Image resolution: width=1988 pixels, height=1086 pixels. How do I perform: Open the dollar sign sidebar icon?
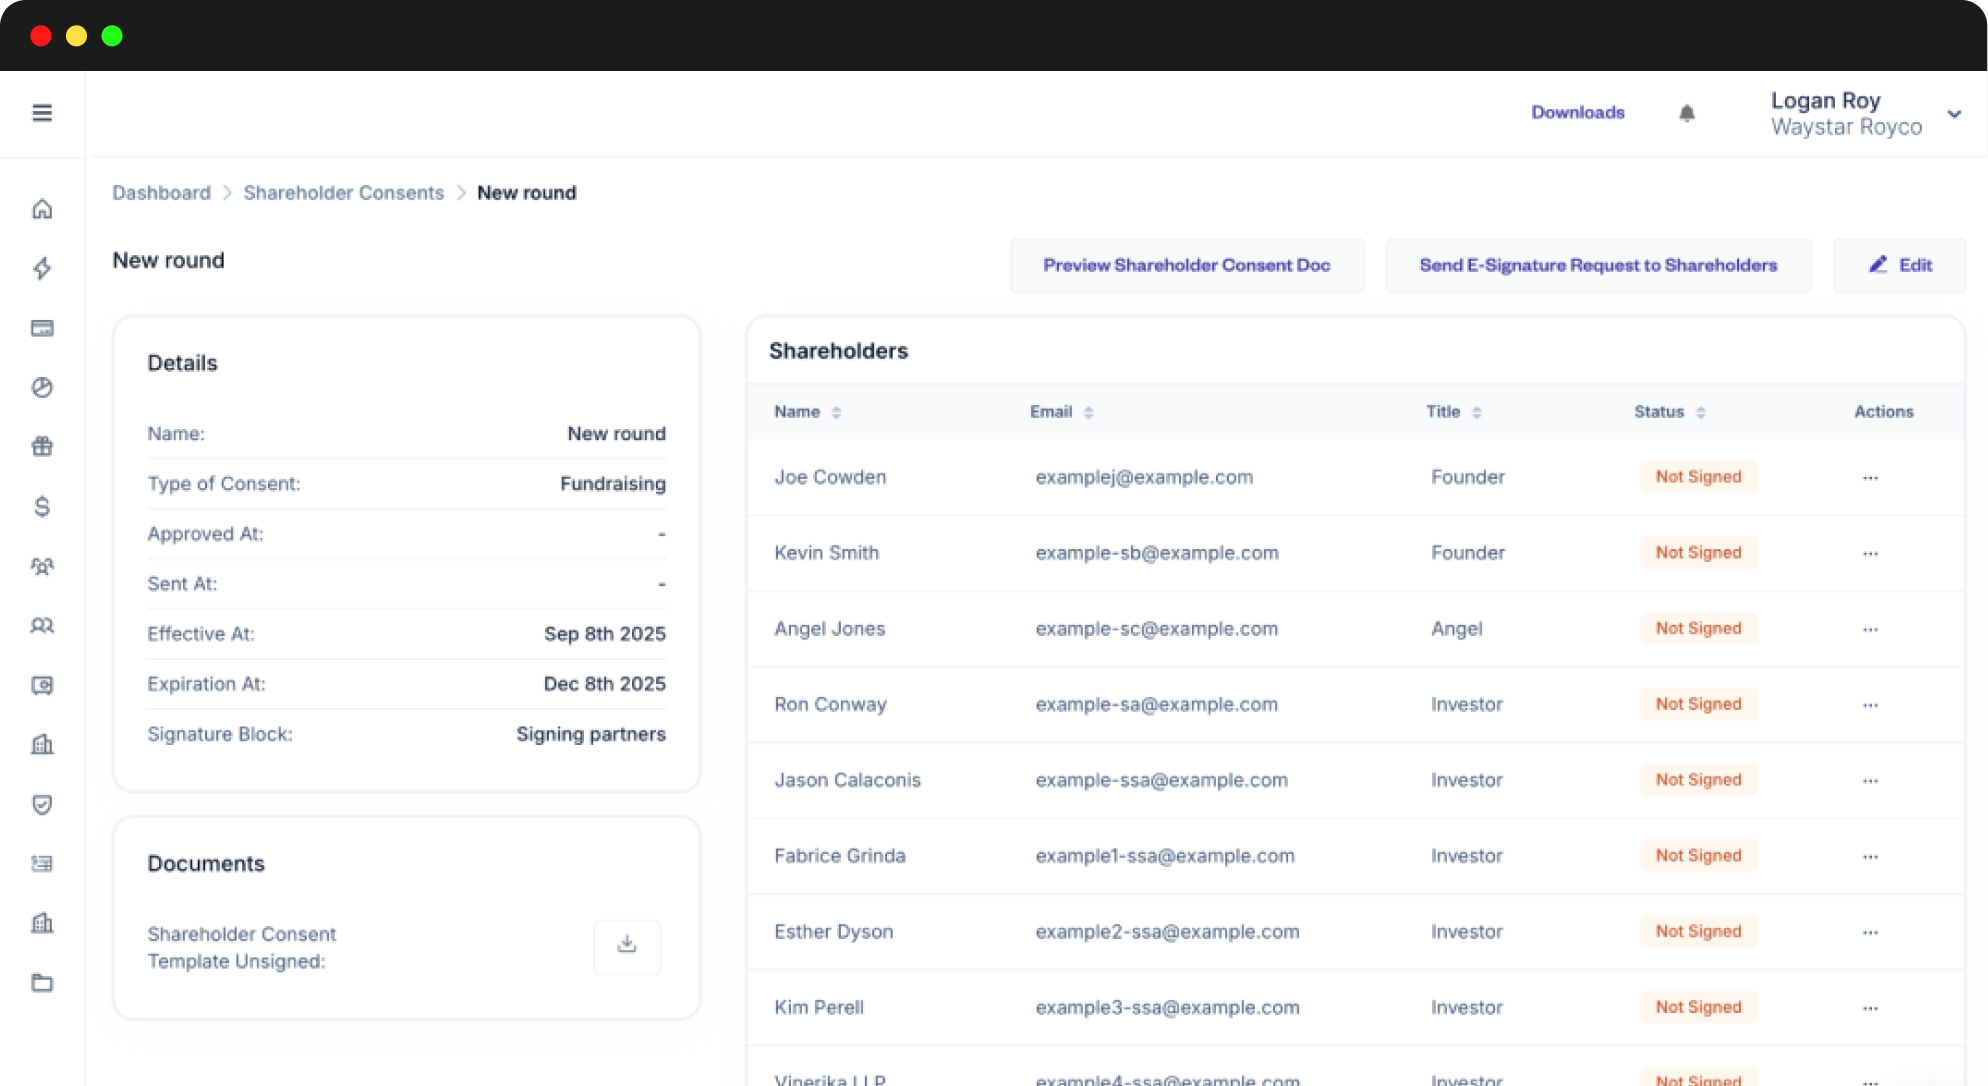[x=42, y=507]
